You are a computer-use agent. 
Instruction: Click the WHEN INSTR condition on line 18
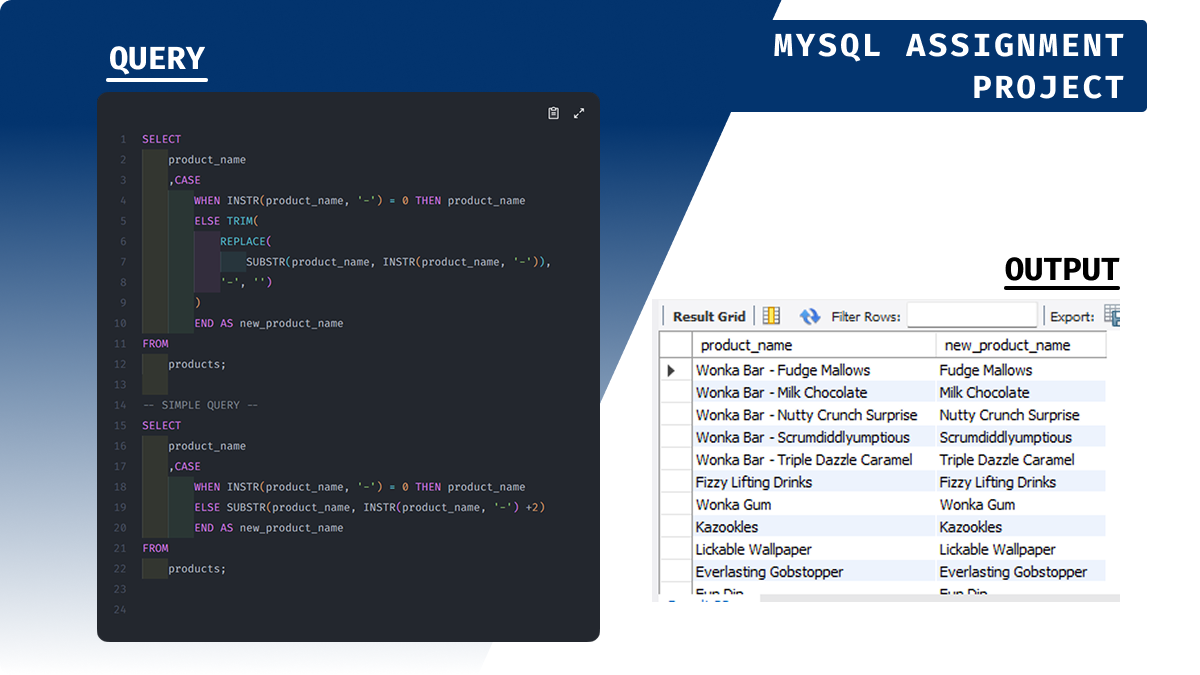click(x=360, y=487)
